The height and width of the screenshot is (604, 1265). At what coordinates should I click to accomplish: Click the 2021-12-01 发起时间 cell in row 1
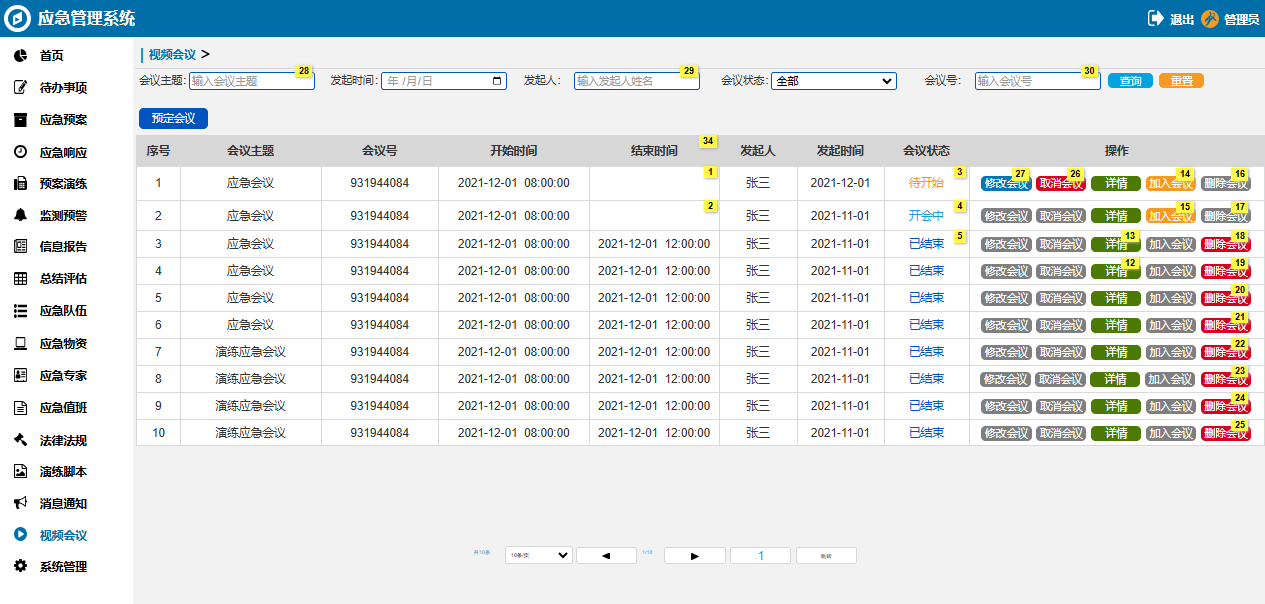[840, 183]
